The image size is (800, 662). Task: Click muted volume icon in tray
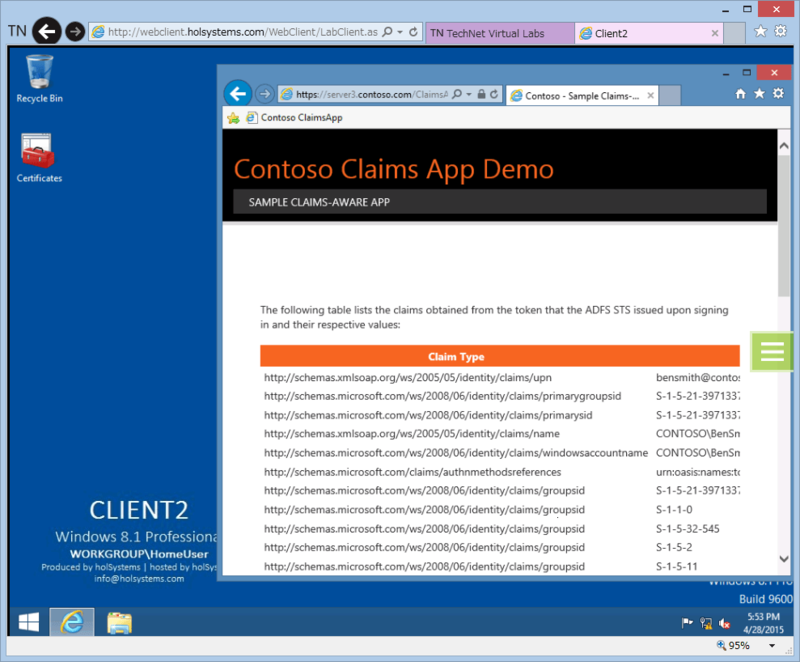pyautogui.click(x=724, y=623)
